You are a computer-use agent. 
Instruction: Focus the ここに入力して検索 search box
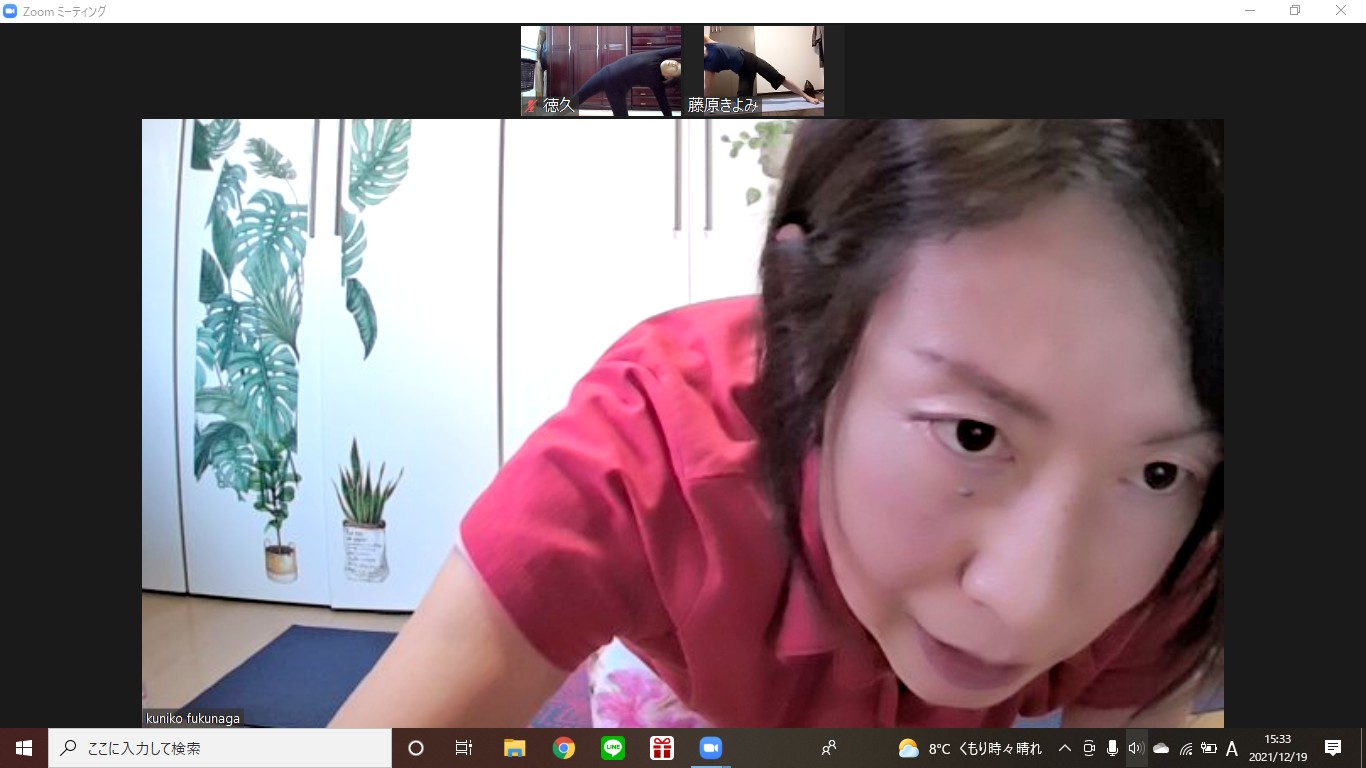pos(220,748)
